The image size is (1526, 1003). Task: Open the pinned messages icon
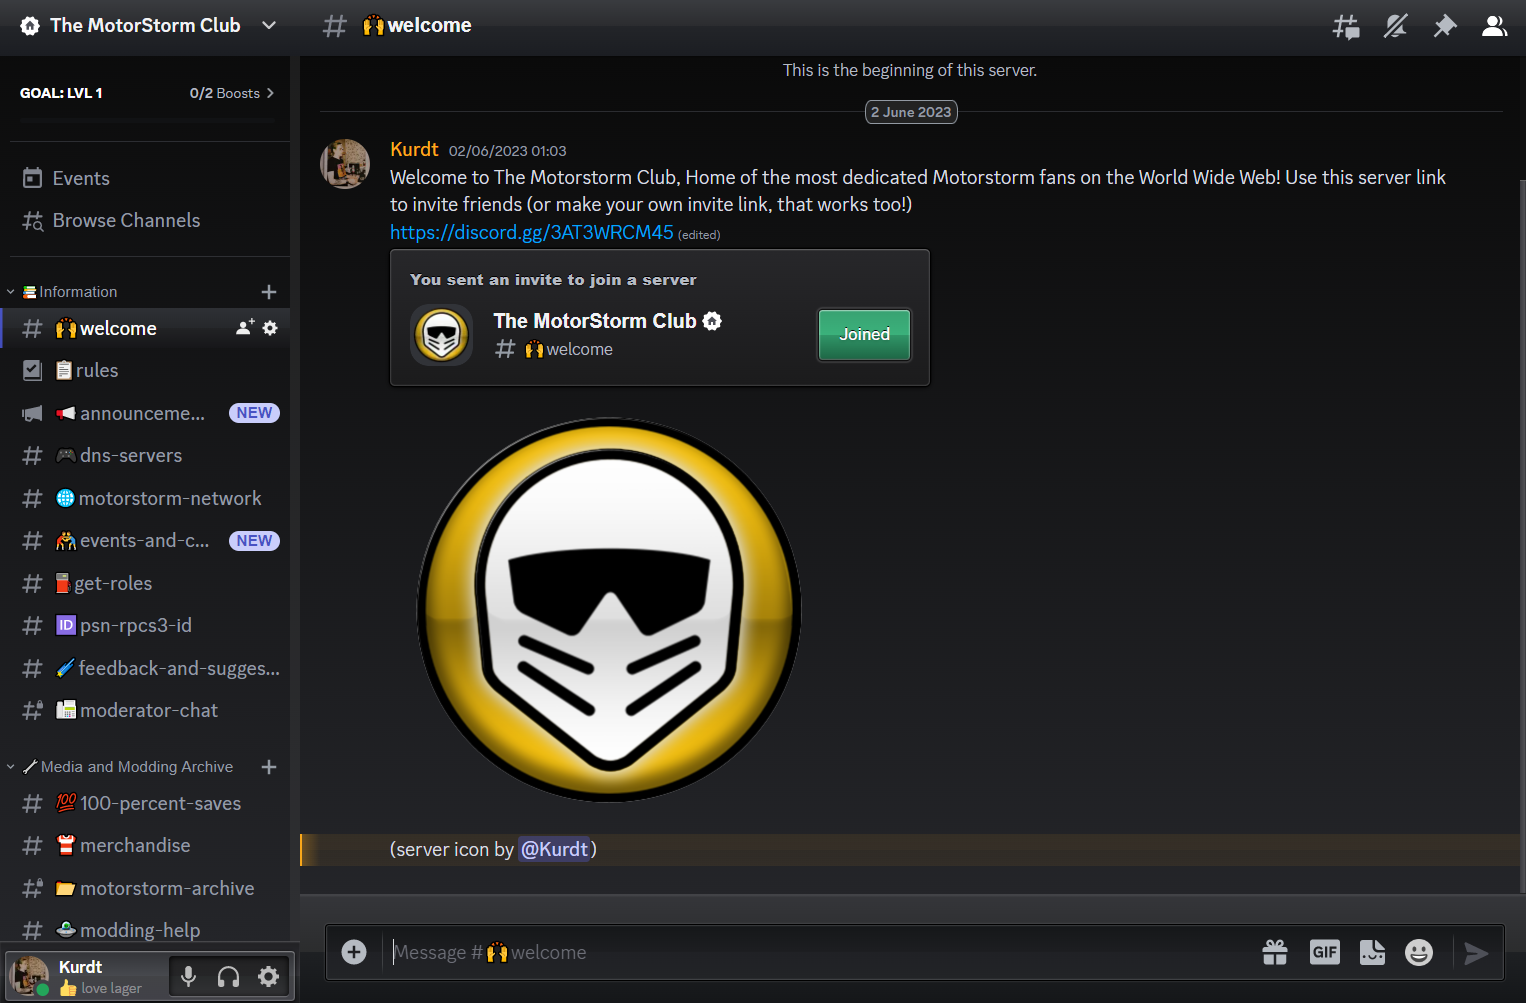point(1445,25)
